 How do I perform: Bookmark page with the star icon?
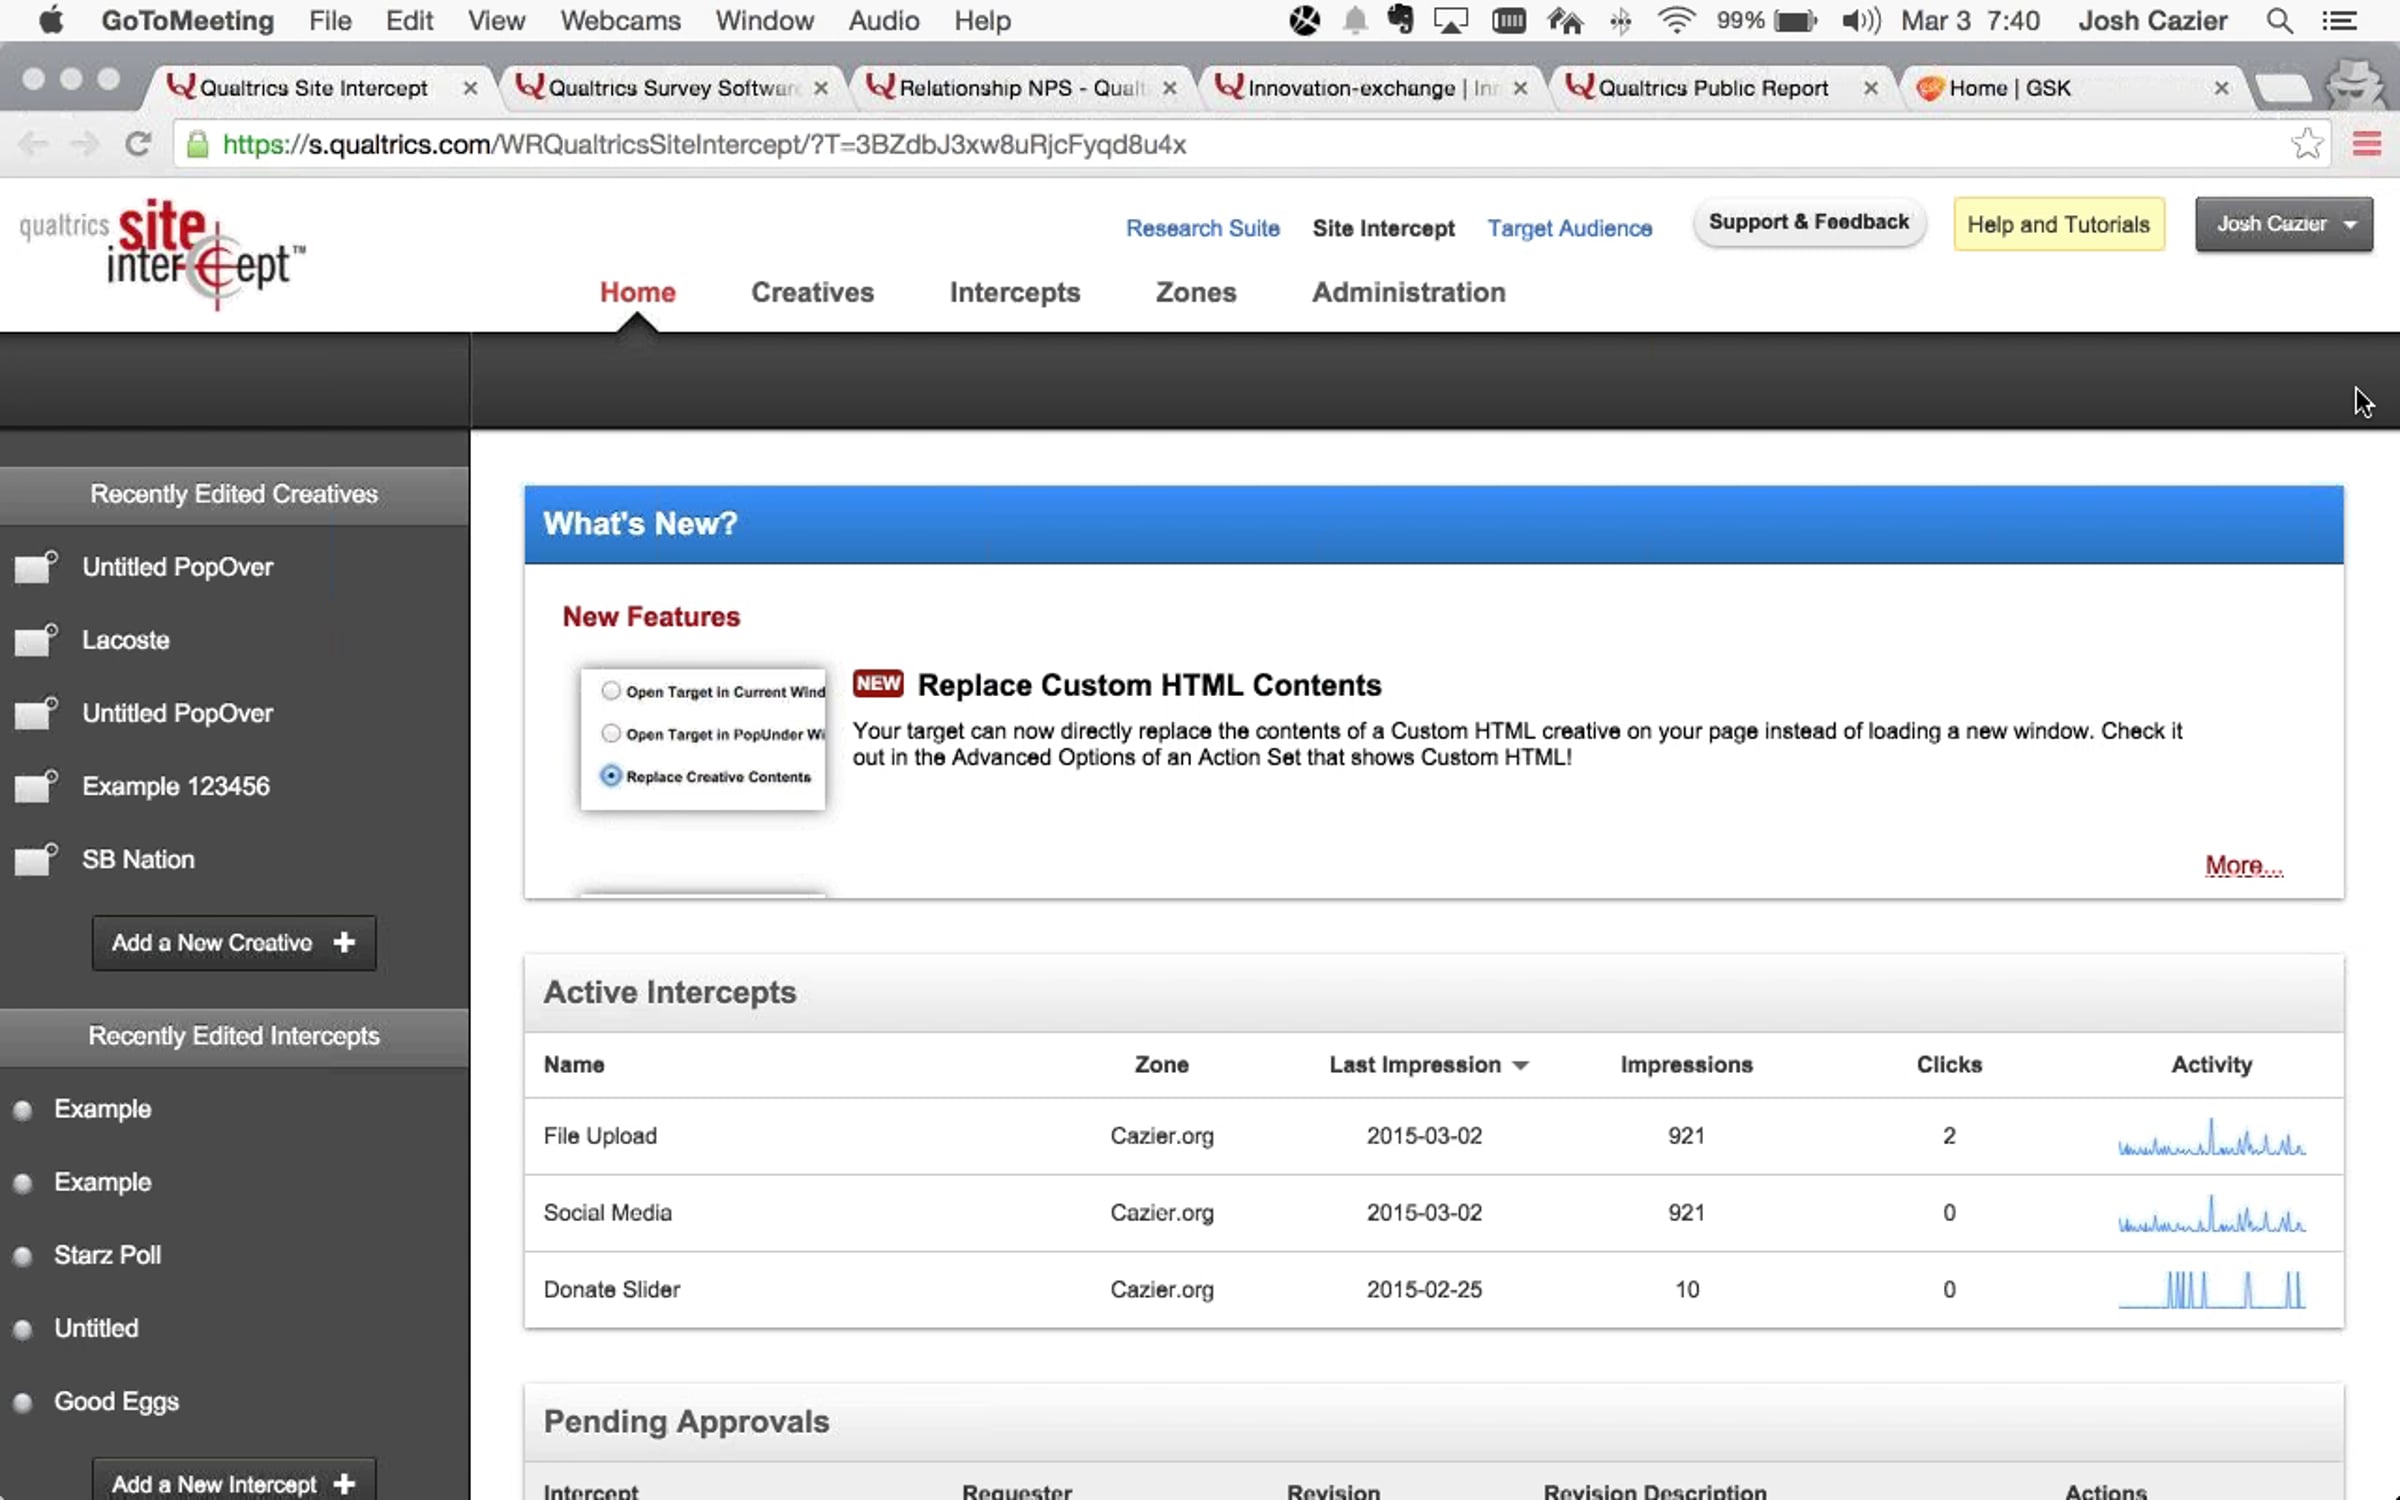[2307, 145]
